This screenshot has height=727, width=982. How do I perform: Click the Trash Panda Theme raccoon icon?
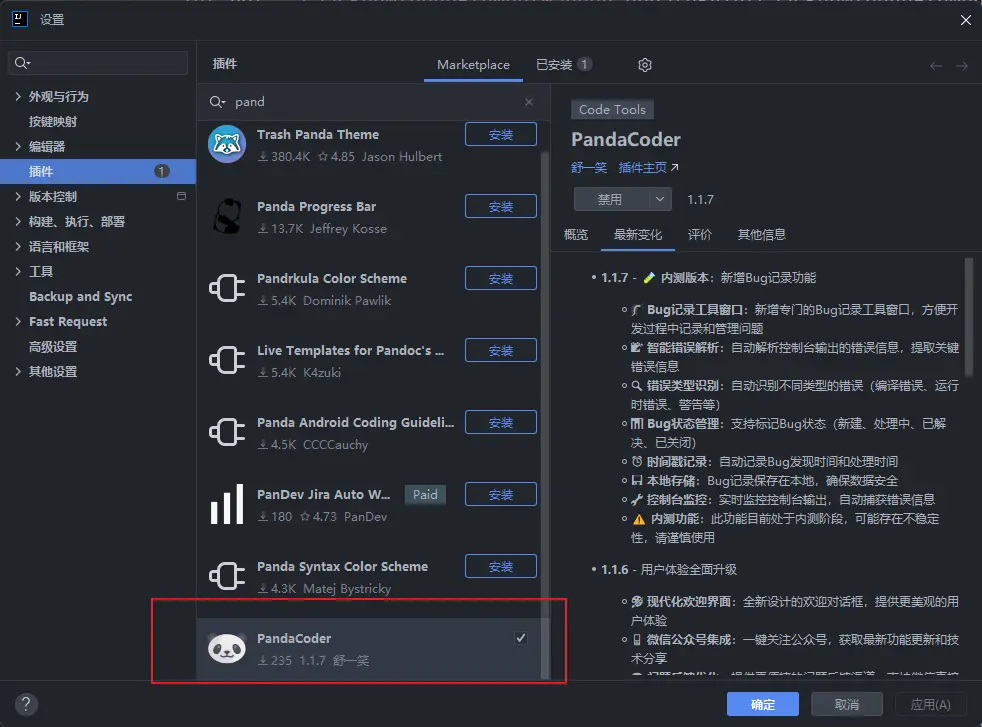coord(227,144)
